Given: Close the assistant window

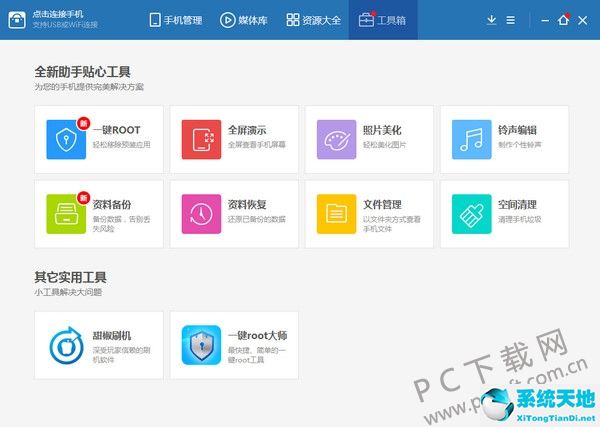Looking at the screenshot, I should (582, 20).
